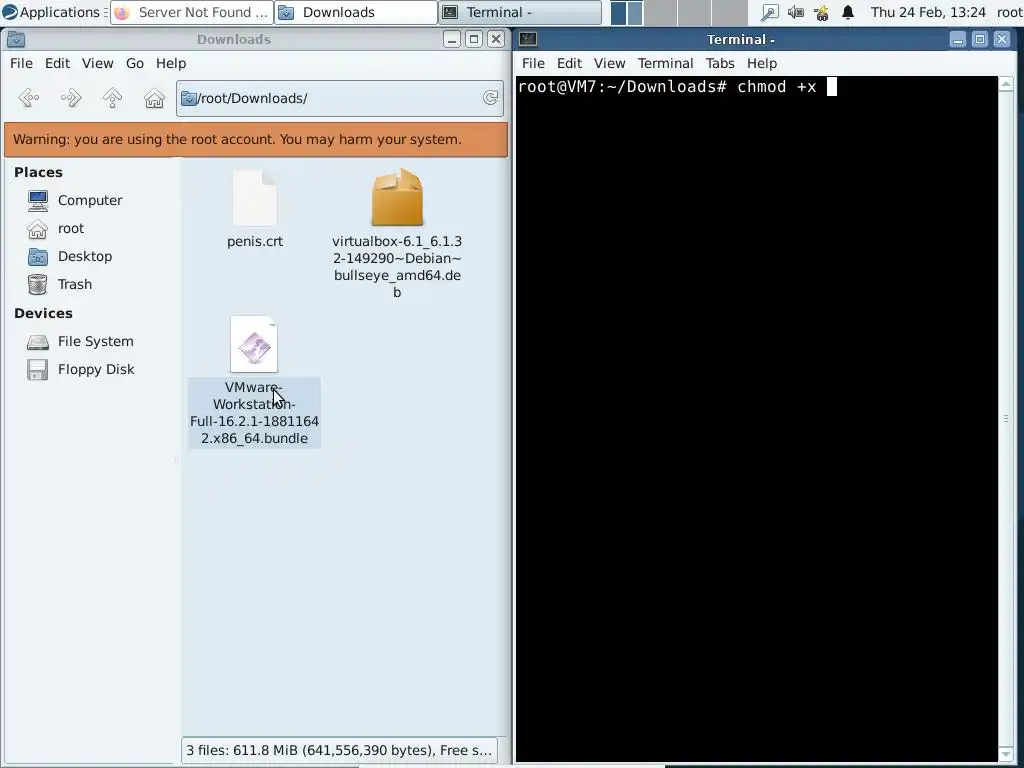The image size is (1024, 768).
Task: Click the Places heading in sidebar
Action: [39, 172]
